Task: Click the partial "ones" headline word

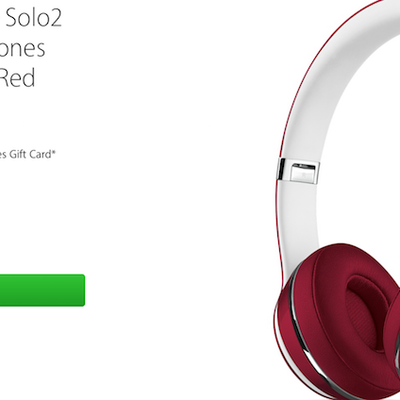Action: click(22, 48)
